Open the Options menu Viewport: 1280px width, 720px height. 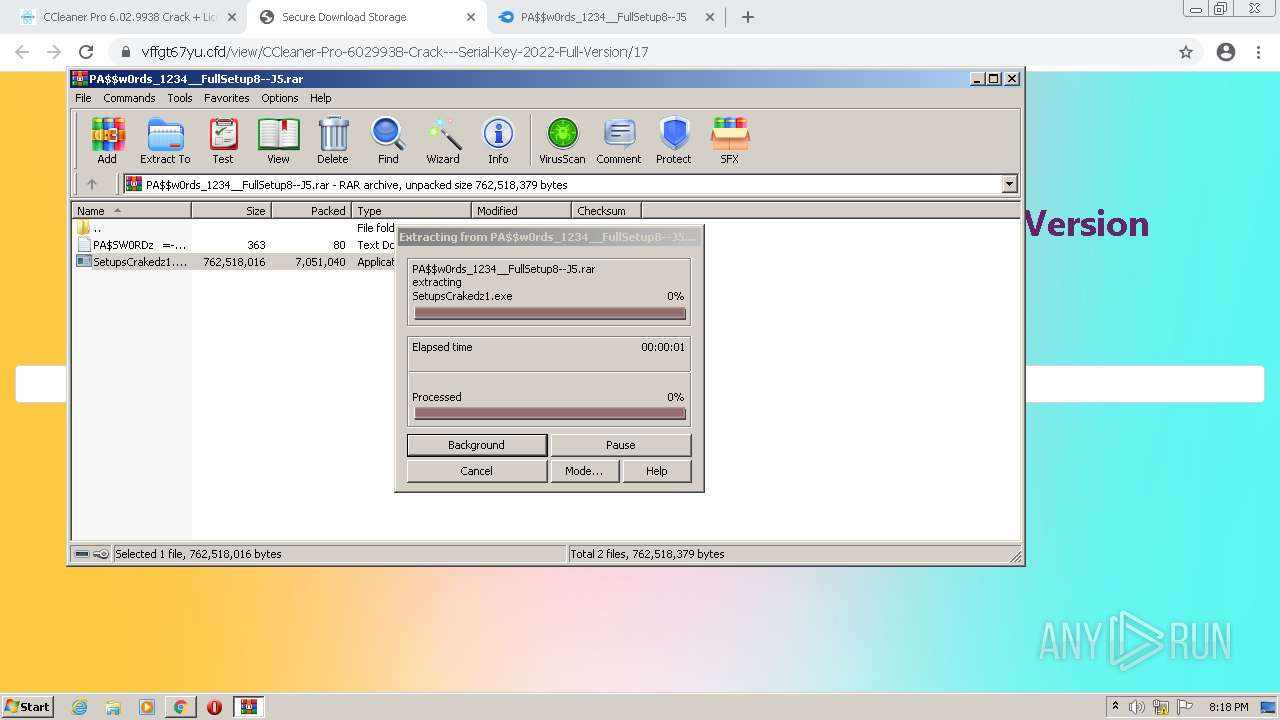pyautogui.click(x=280, y=98)
